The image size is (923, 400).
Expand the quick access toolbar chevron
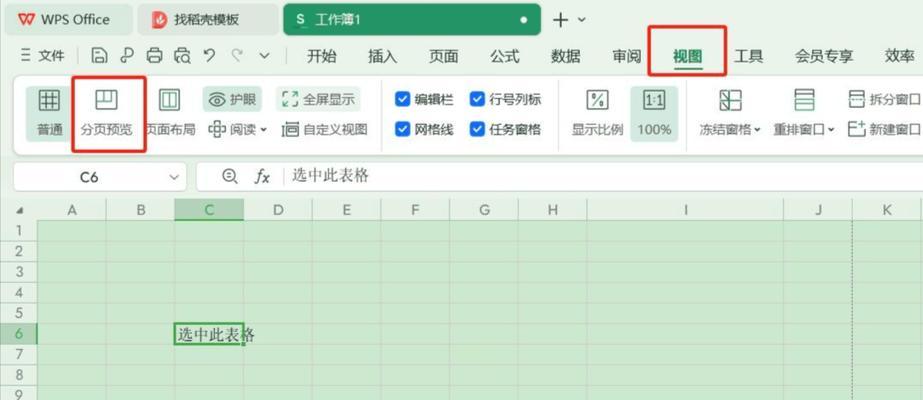264,56
